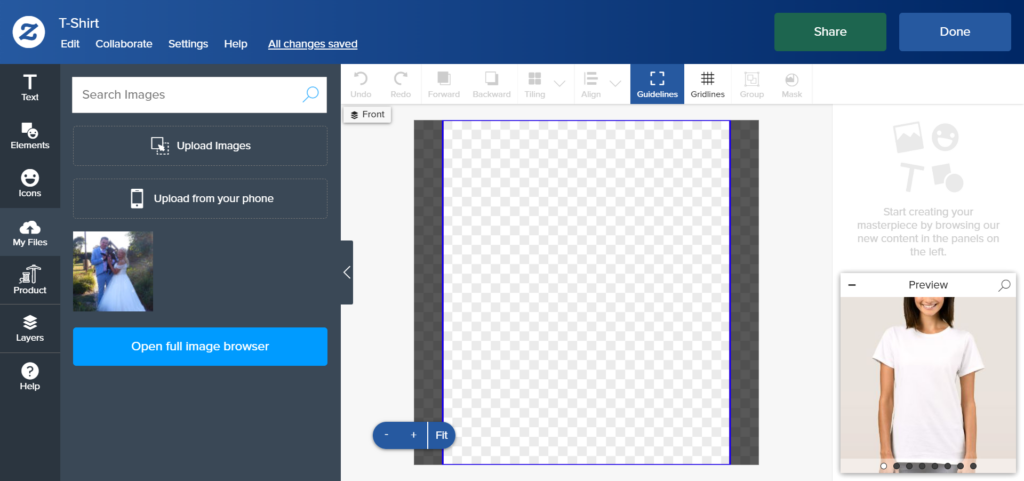This screenshot has height=481, width=1024.
Task: Zoom the preview with magnifier icon
Action: click(x=1004, y=285)
